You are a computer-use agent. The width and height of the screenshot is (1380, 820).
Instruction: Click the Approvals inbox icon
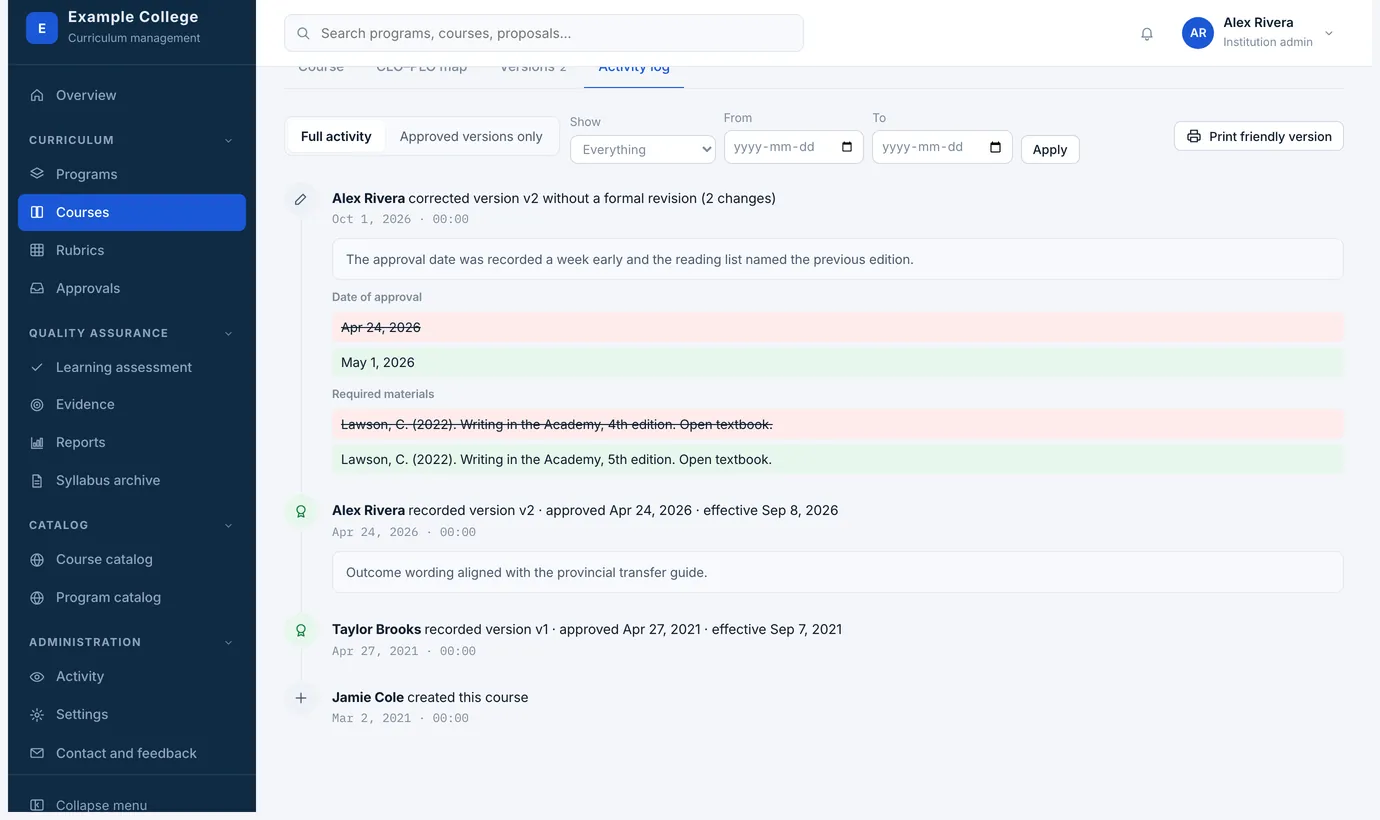37,288
